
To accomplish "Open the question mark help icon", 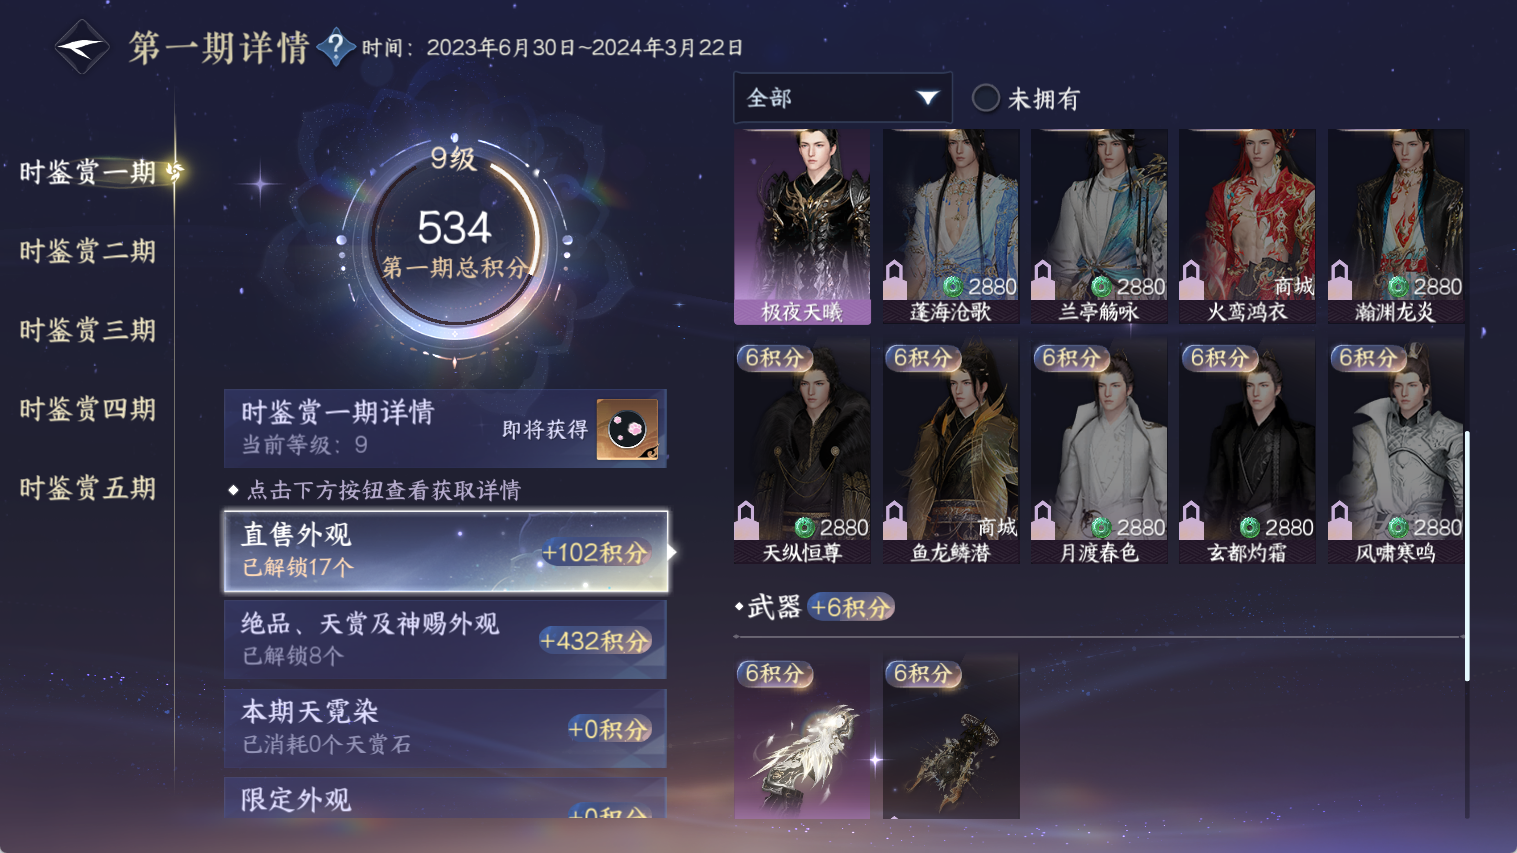I will 336,46.
